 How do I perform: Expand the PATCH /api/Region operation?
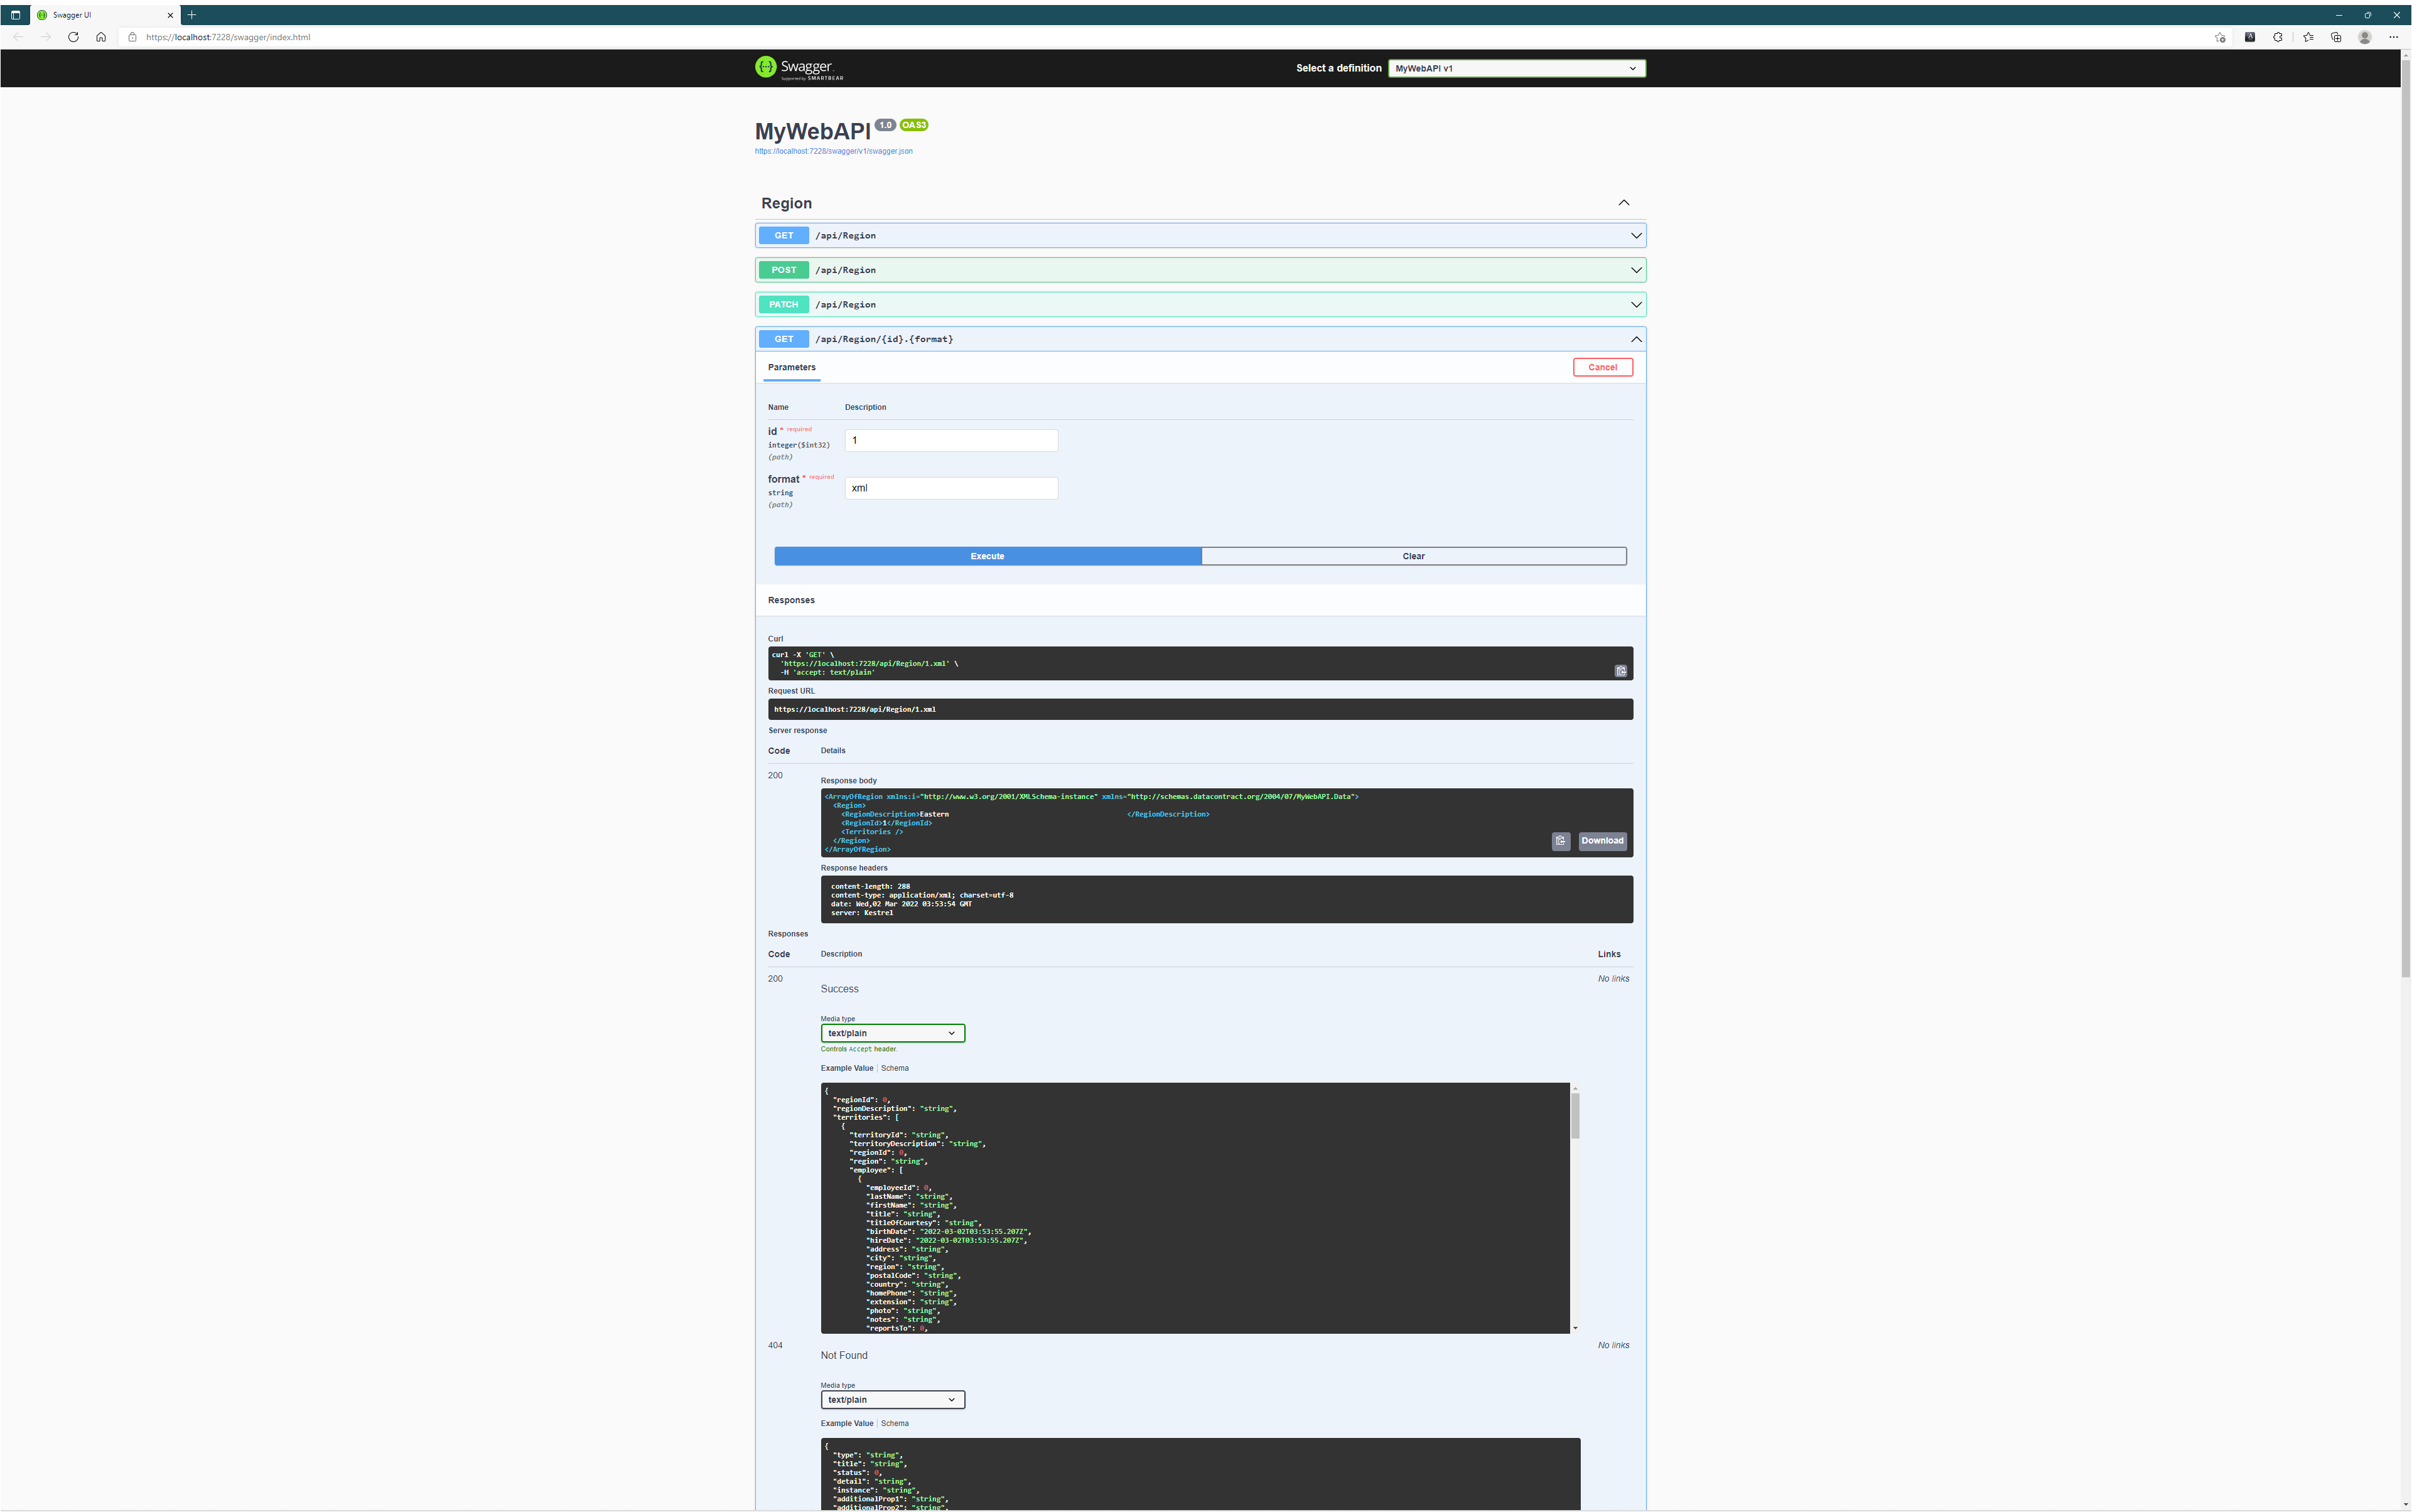point(1200,304)
